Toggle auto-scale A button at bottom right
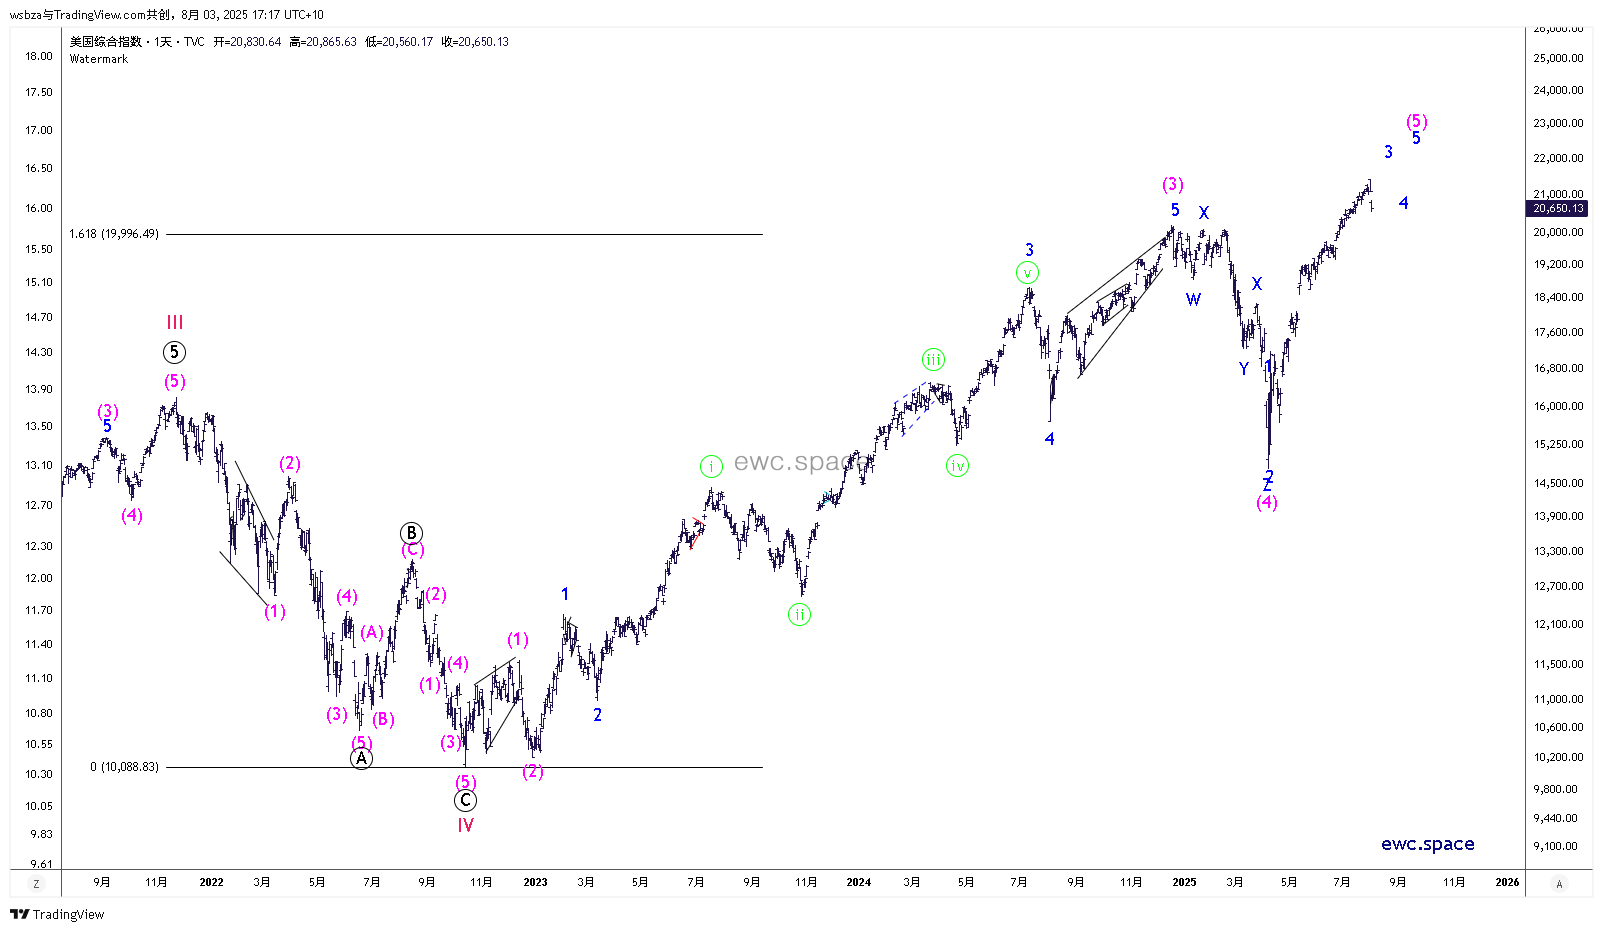Viewport: 1603px width, 932px height. tap(1559, 883)
